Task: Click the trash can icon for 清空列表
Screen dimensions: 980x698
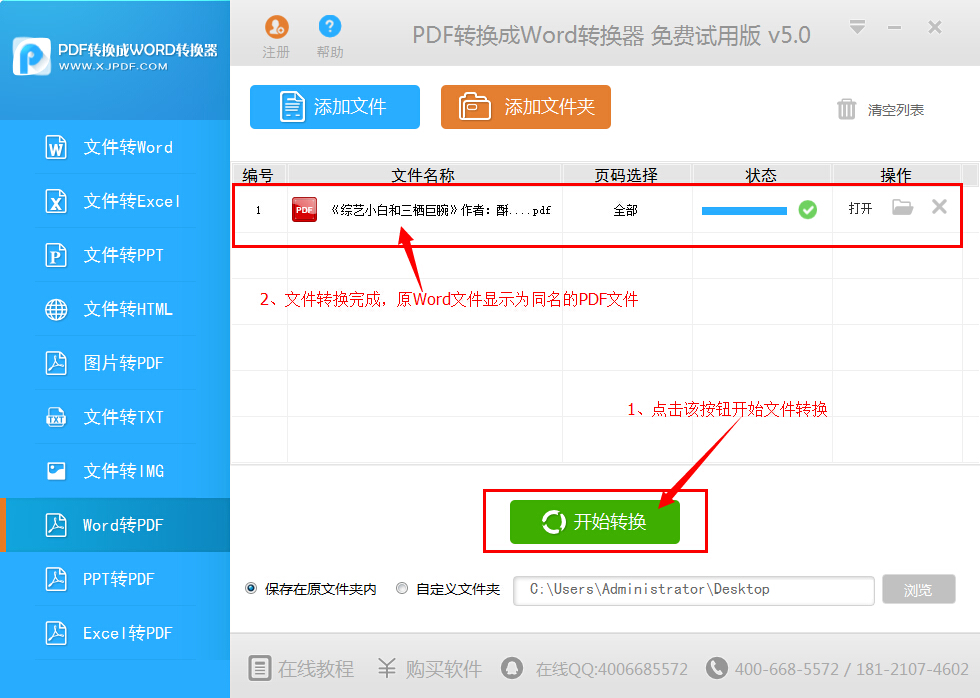Action: pyautogui.click(x=846, y=109)
